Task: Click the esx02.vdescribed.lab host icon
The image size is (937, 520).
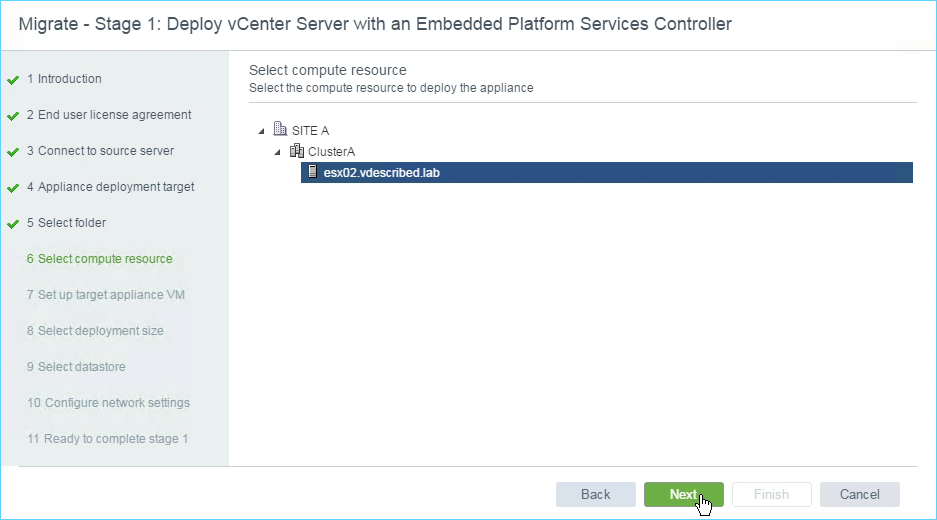Action: tap(312, 172)
